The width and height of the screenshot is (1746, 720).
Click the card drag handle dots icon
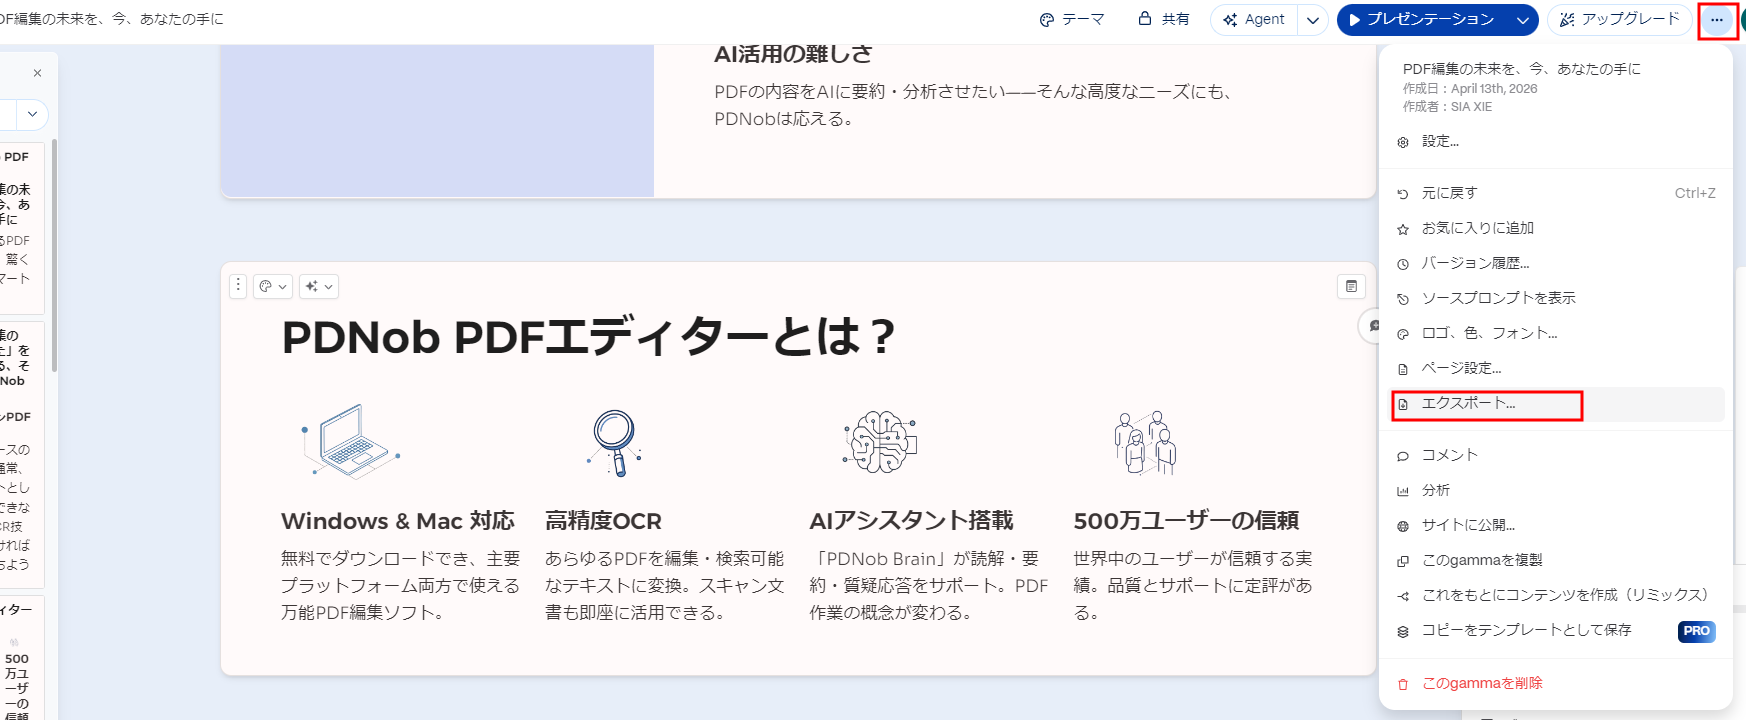click(x=238, y=286)
